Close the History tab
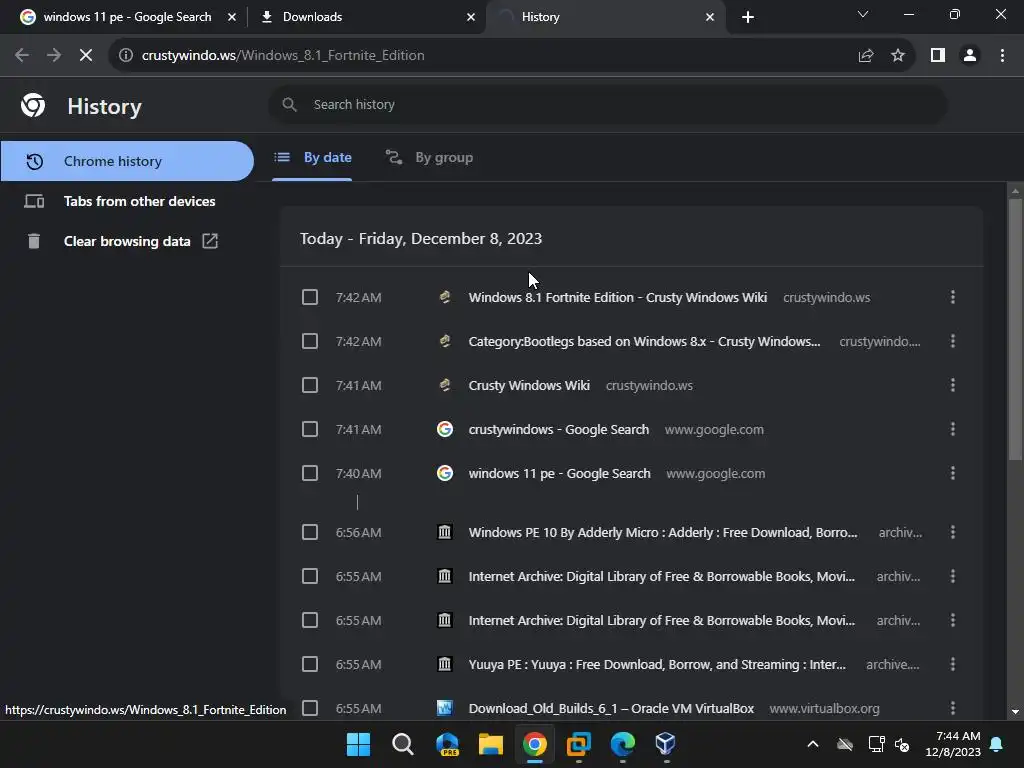Screen dimensions: 1024x768 click(710, 17)
